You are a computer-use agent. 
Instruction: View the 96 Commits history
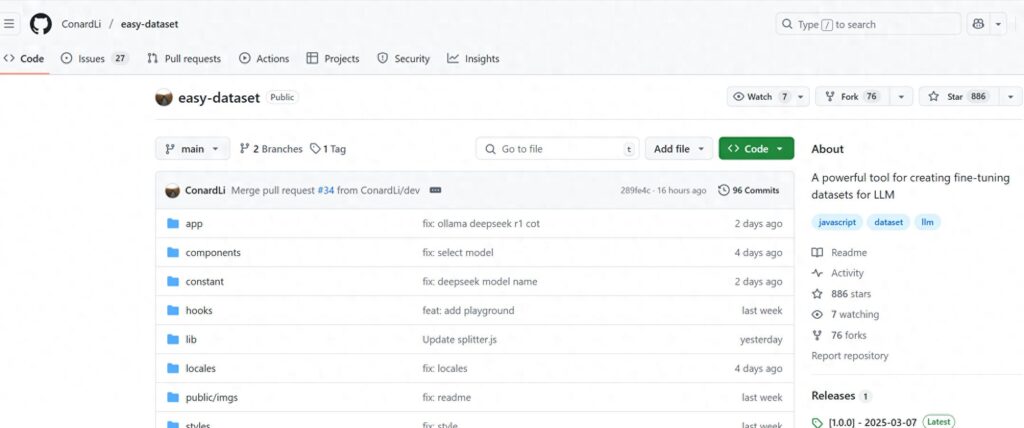point(749,190)
